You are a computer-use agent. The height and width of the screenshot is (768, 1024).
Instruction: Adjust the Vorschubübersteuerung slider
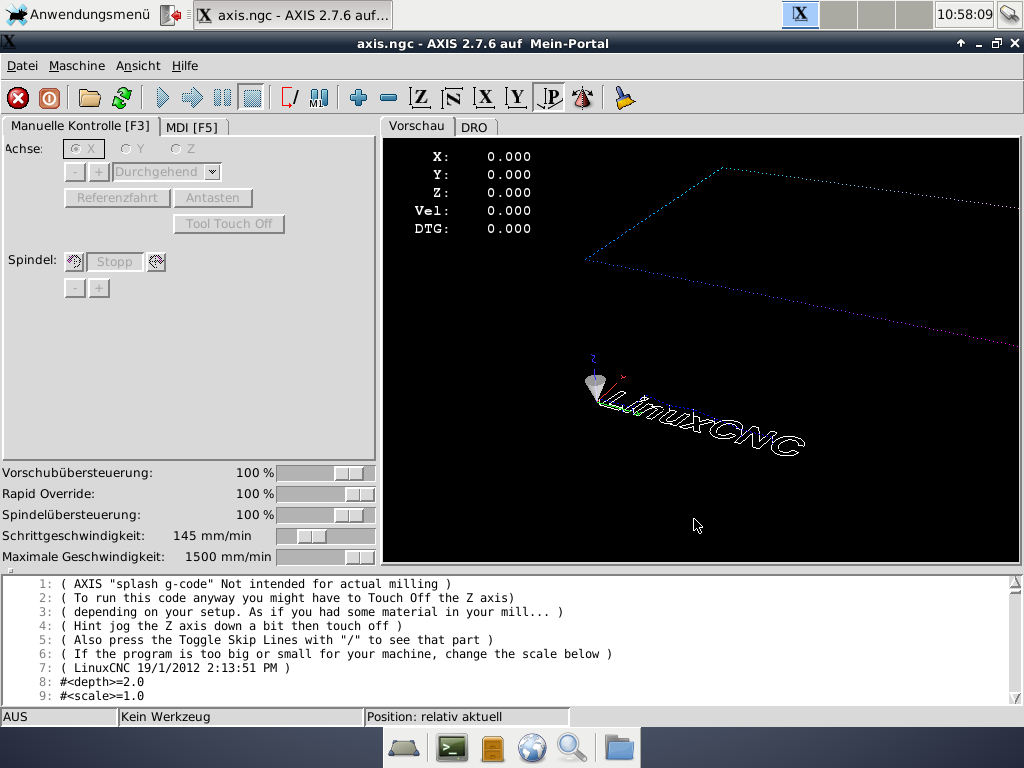326,473
